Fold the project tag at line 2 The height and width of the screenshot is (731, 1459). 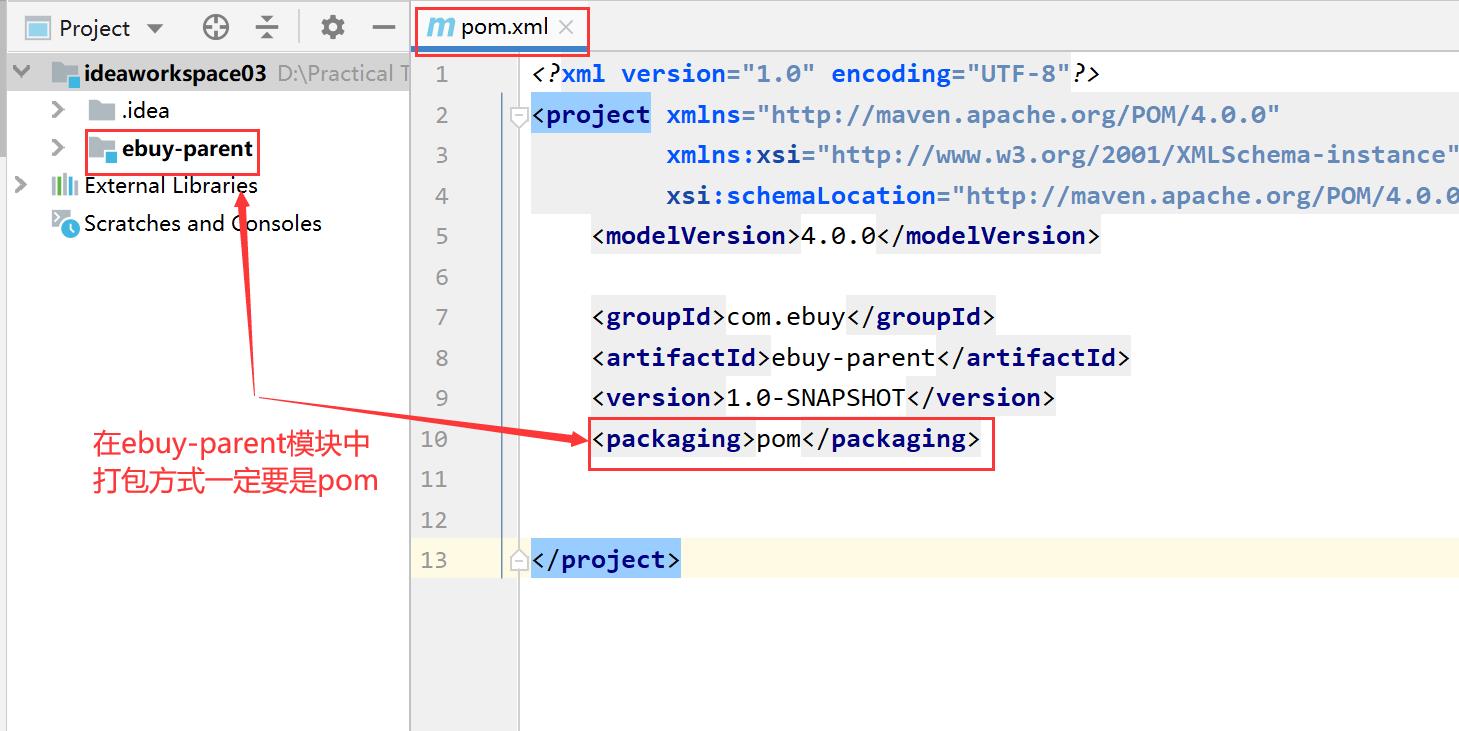(x=518, y=116)
